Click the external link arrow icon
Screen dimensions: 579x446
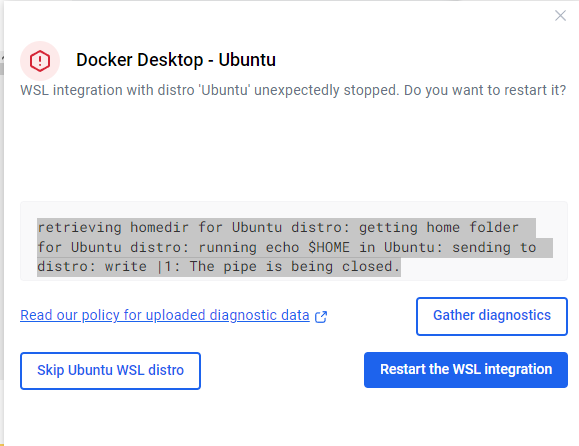click(x=321, y=316)
